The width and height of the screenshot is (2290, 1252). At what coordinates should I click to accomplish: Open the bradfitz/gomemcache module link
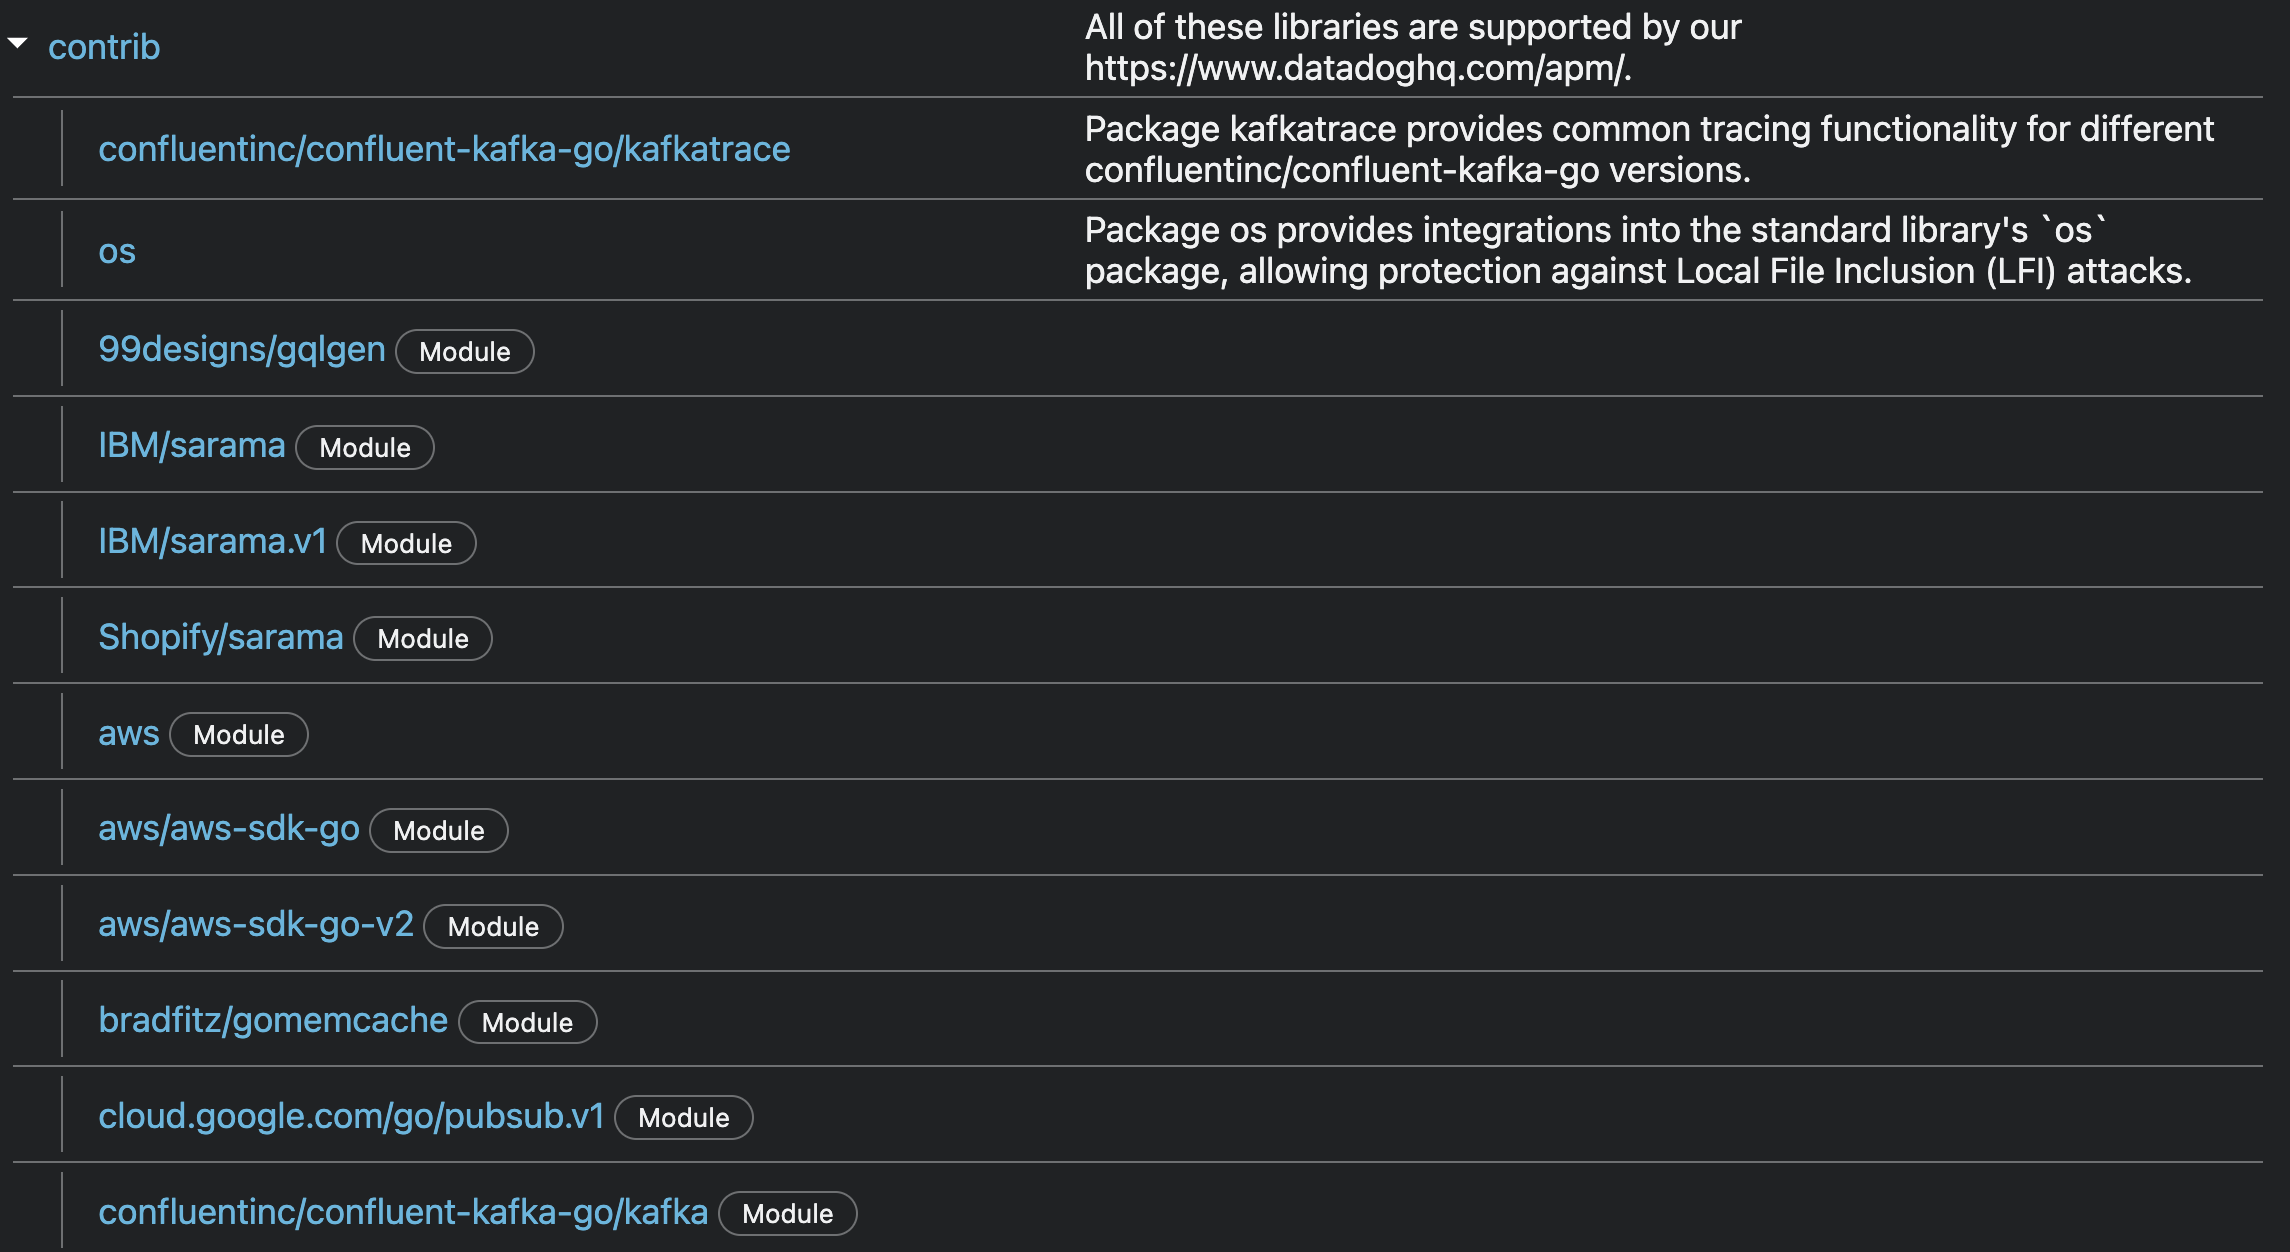coord(273,1021)
